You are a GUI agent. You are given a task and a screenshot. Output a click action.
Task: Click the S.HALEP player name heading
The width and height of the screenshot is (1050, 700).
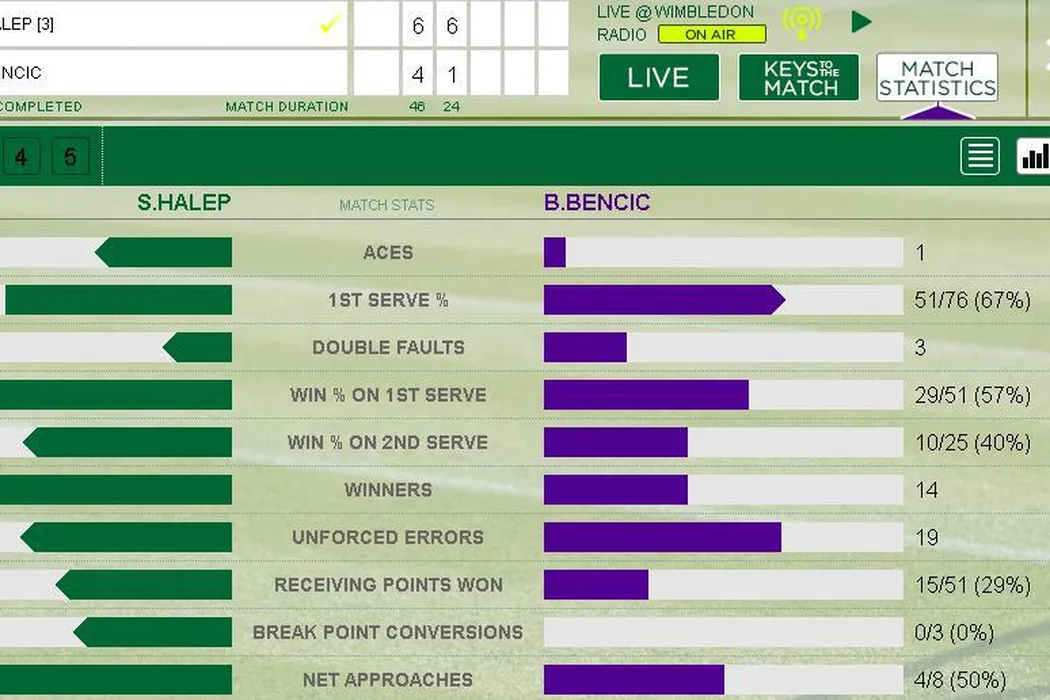(184, 203)
